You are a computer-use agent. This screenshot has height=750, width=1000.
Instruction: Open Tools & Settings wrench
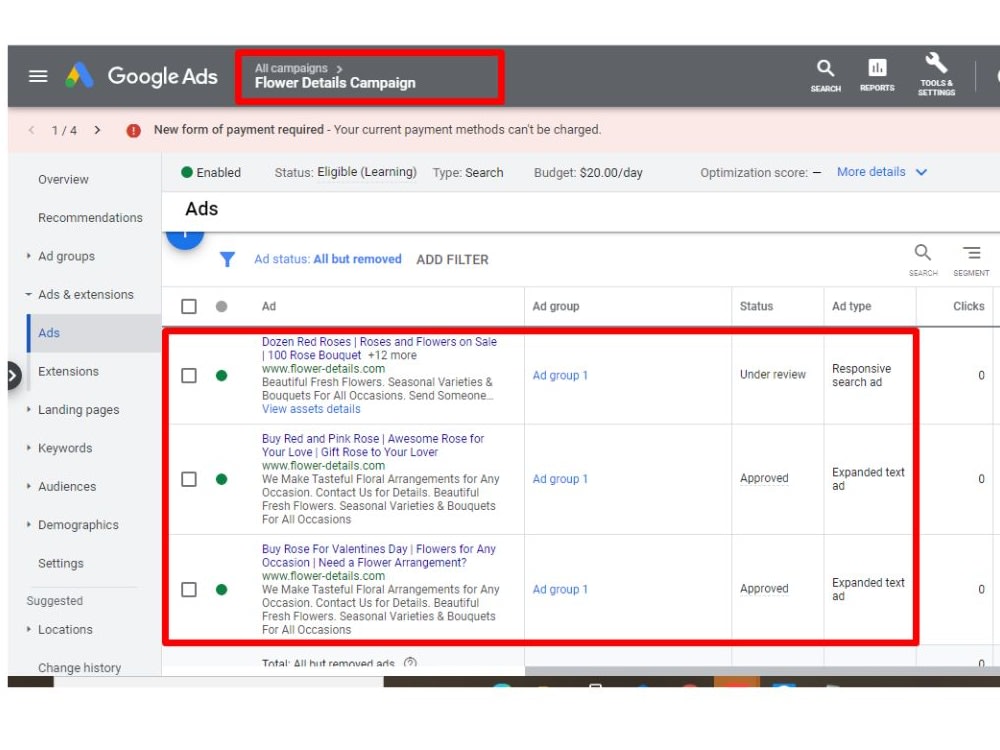[x=936, y=75]
